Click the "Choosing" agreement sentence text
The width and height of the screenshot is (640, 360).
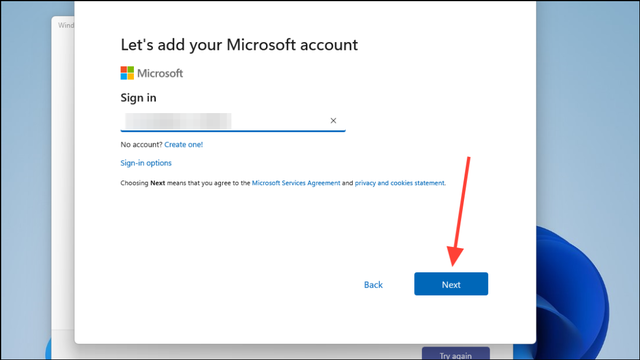134,183
